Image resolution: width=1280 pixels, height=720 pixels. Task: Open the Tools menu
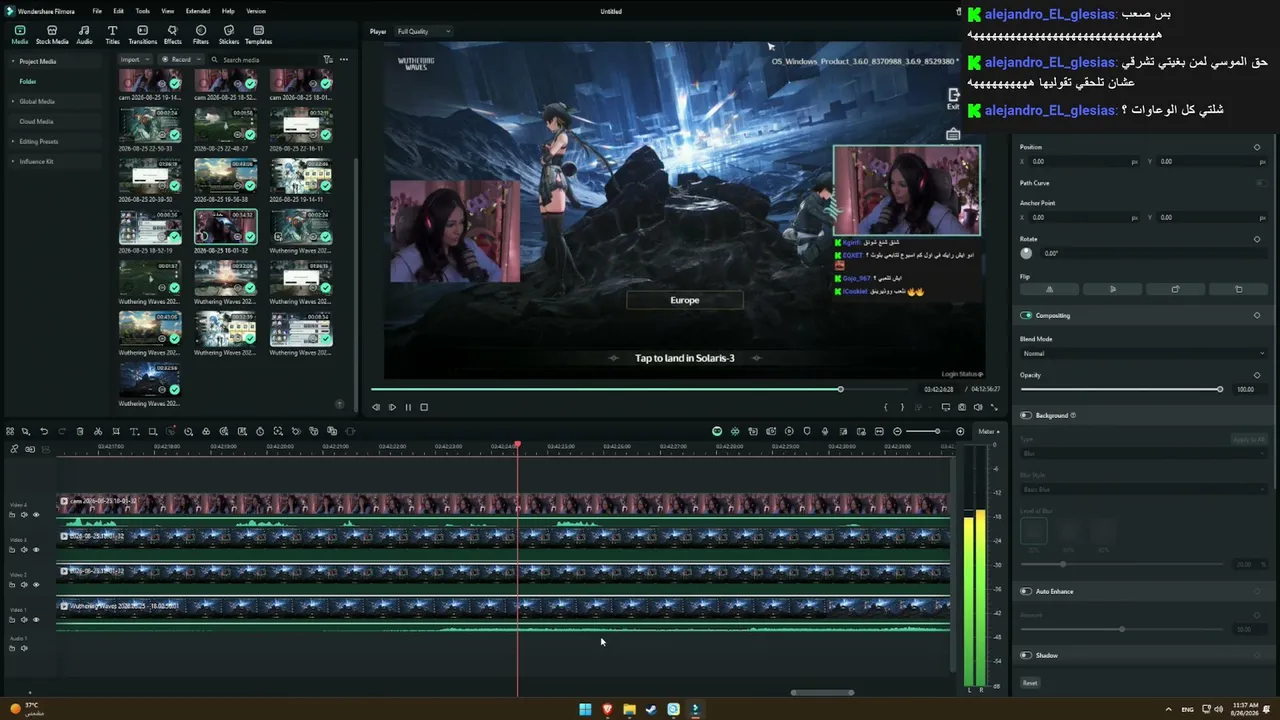tap(142, 11)
